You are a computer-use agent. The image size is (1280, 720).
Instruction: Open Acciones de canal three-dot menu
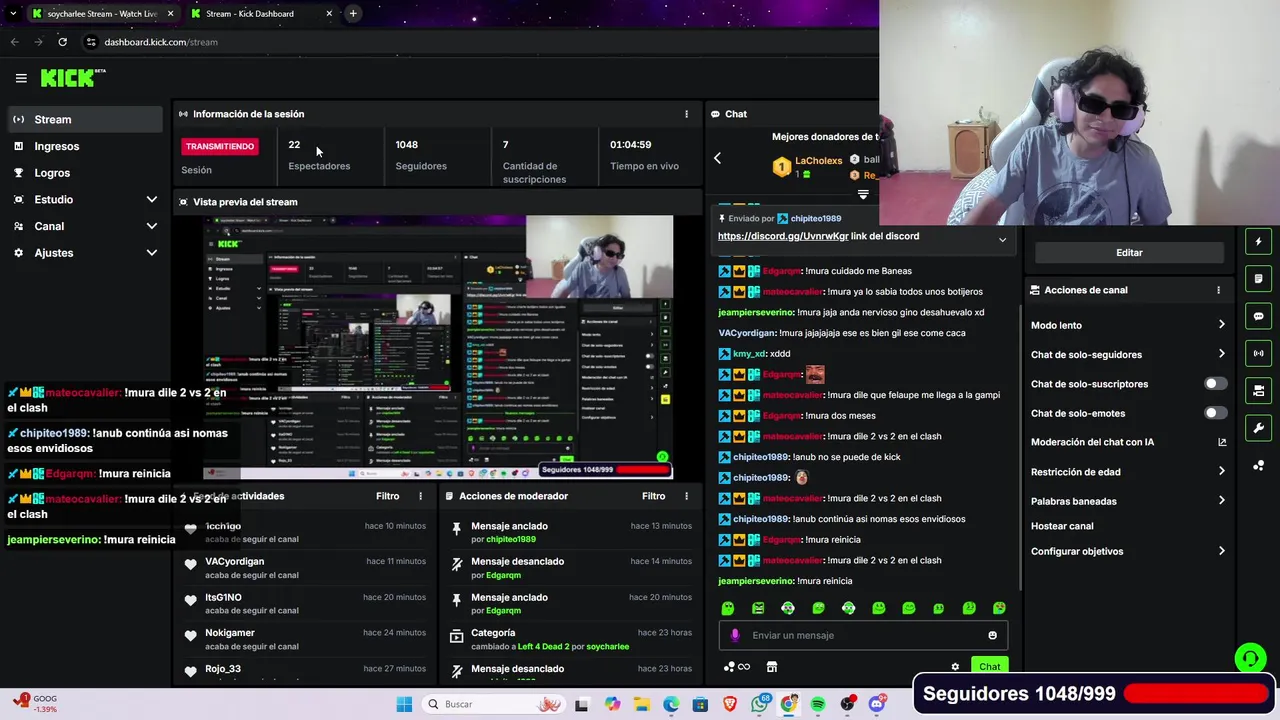[1218, 290]
